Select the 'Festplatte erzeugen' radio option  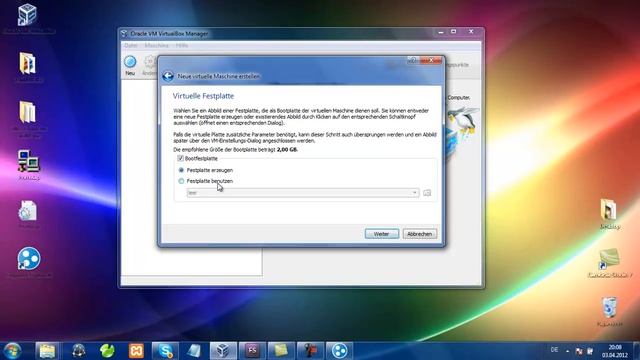click(181, 170)
